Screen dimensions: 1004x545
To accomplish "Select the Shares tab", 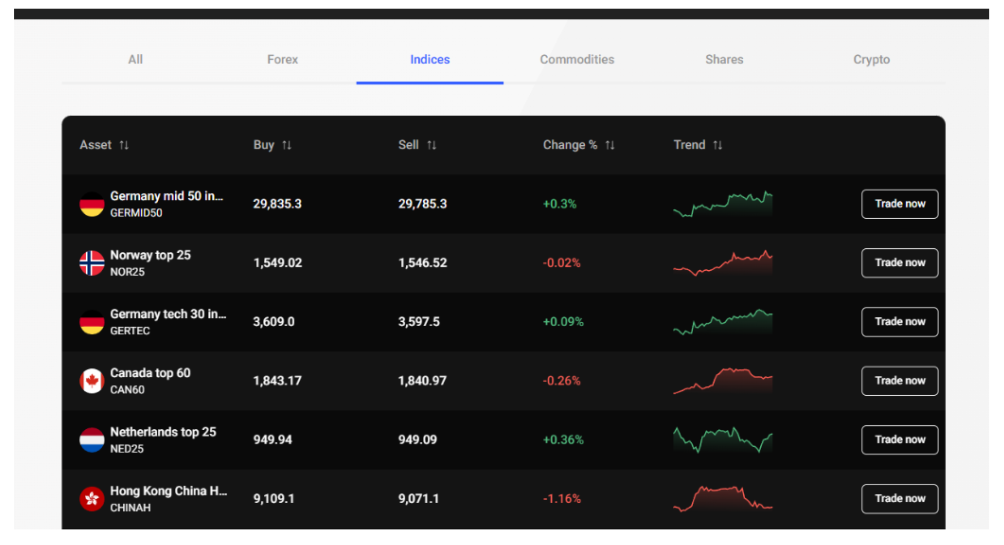I will [x=724, y=60].
